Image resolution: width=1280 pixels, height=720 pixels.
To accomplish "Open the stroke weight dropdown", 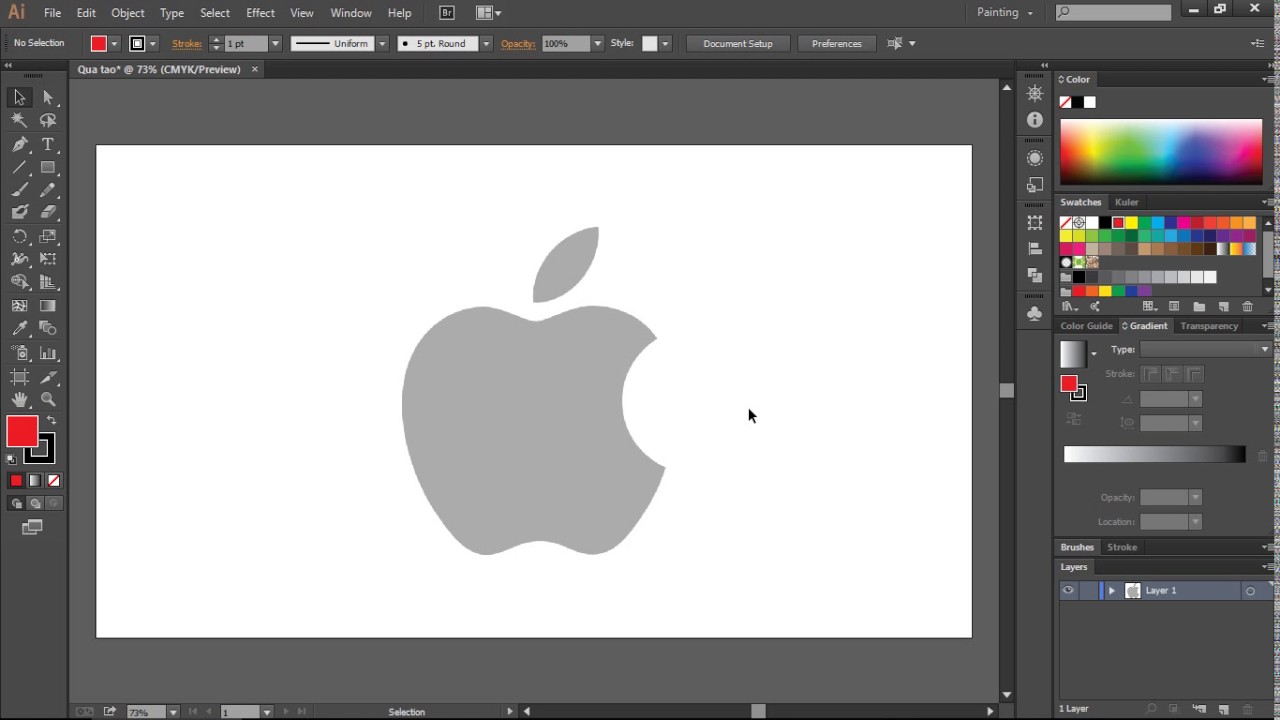I will [x=275, y=44].
